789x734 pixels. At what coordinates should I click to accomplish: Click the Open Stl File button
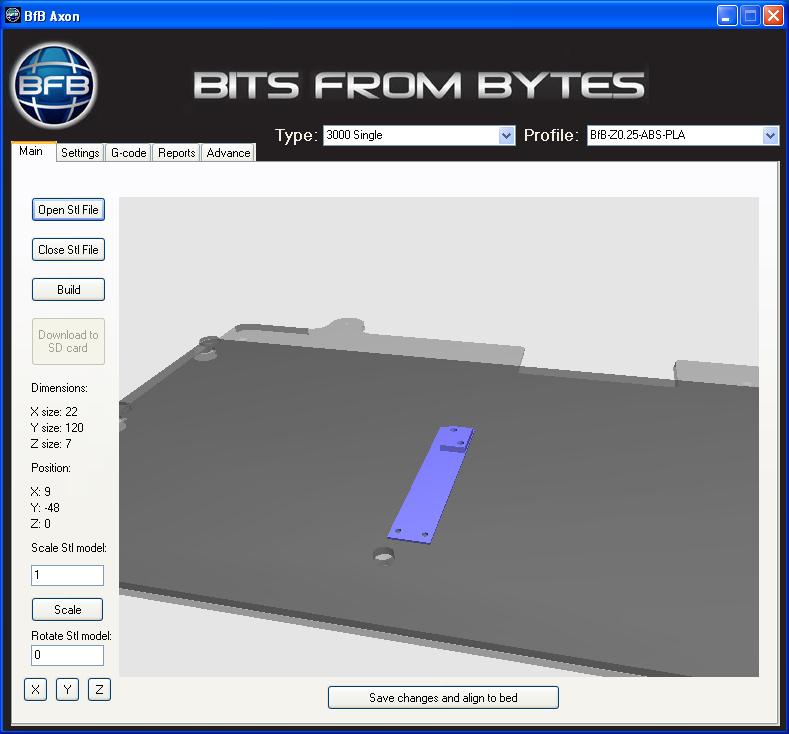[68, 210]
